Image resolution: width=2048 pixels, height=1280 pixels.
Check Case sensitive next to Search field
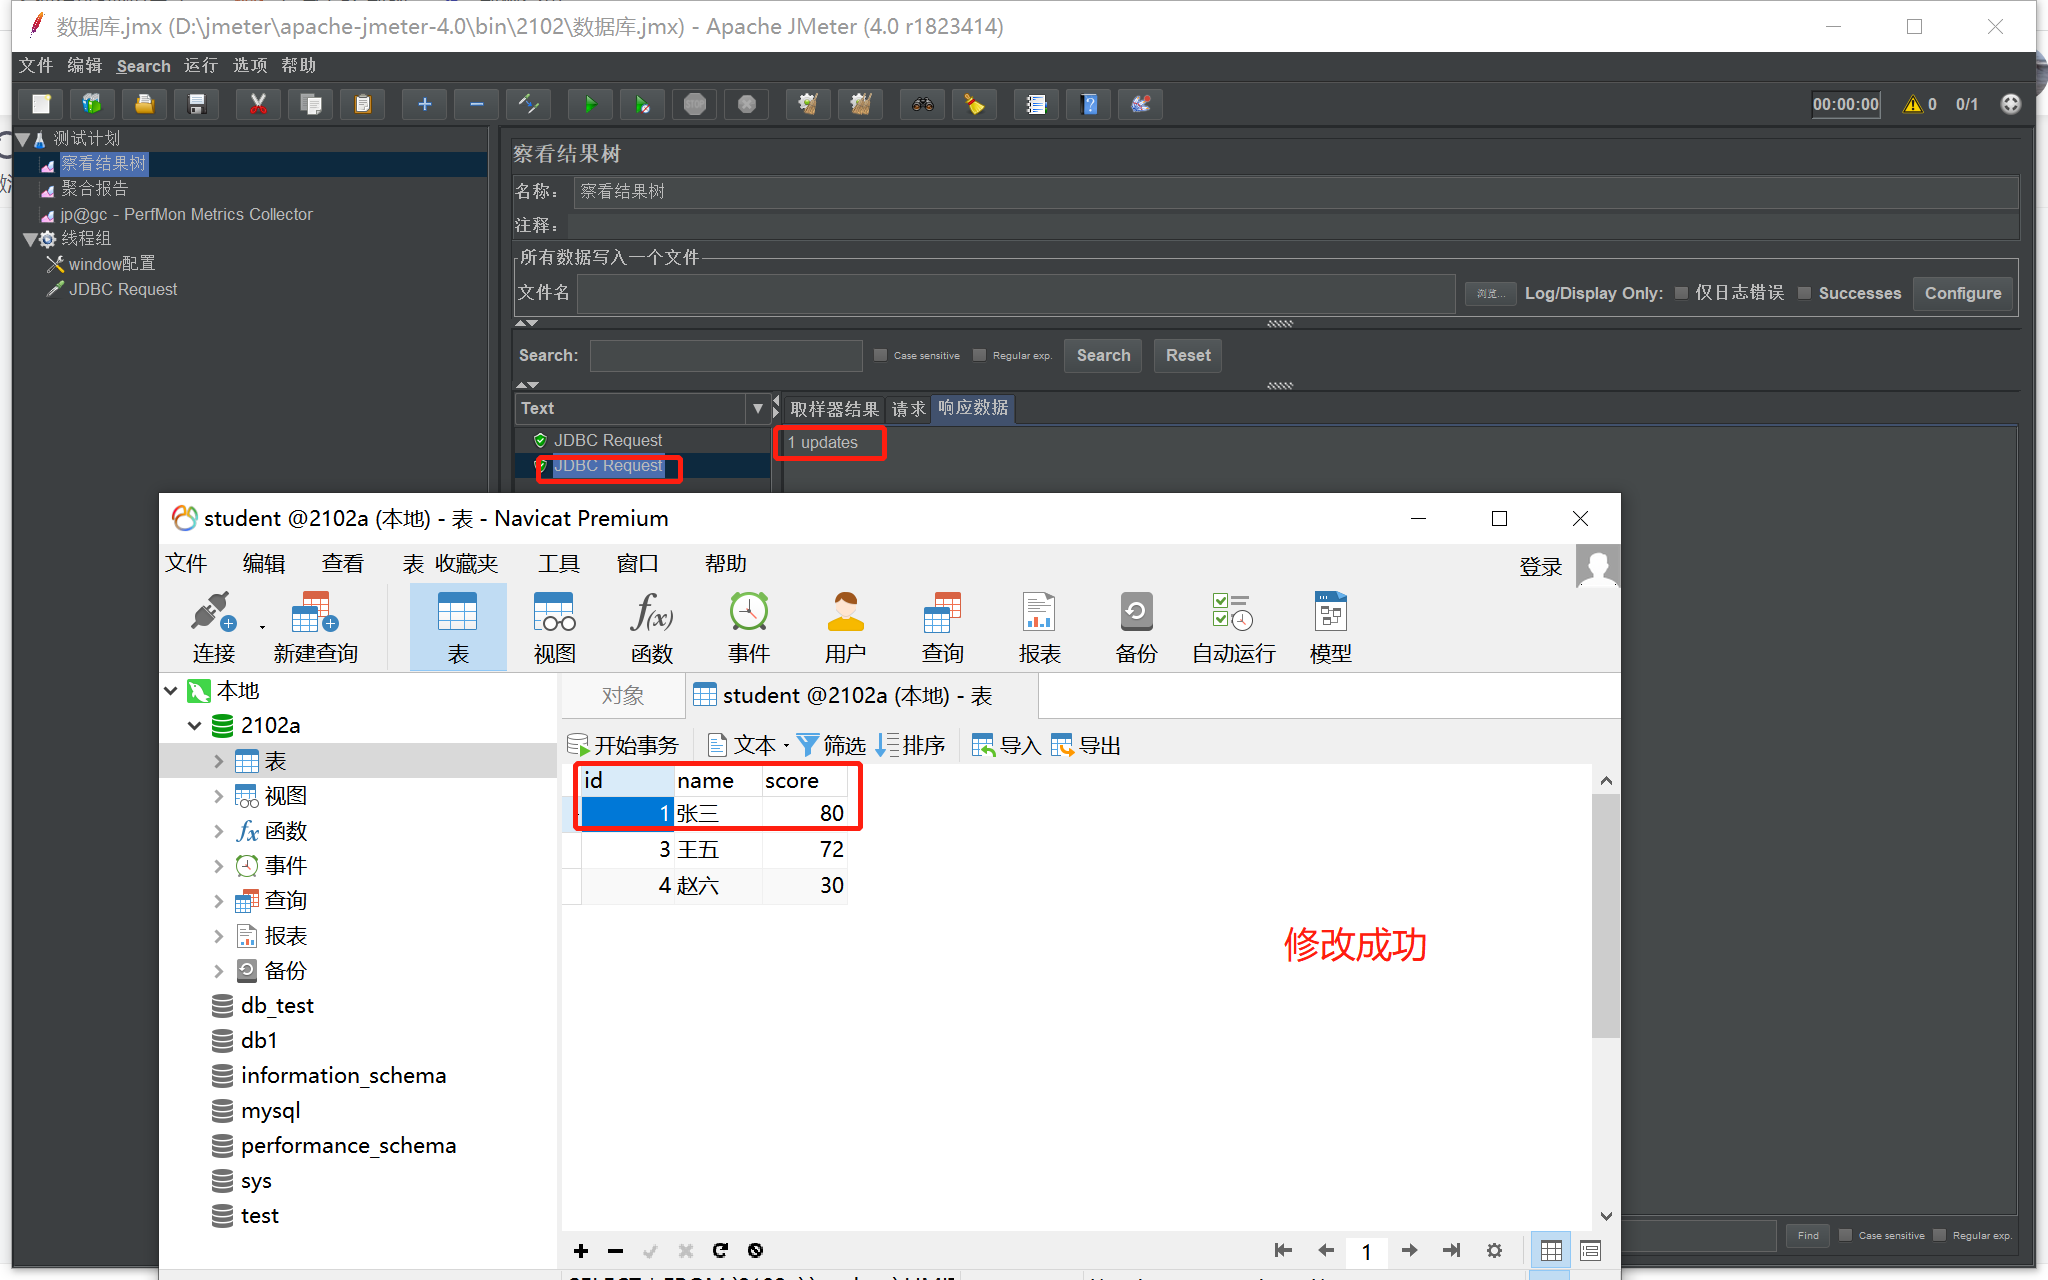(880, 355)
